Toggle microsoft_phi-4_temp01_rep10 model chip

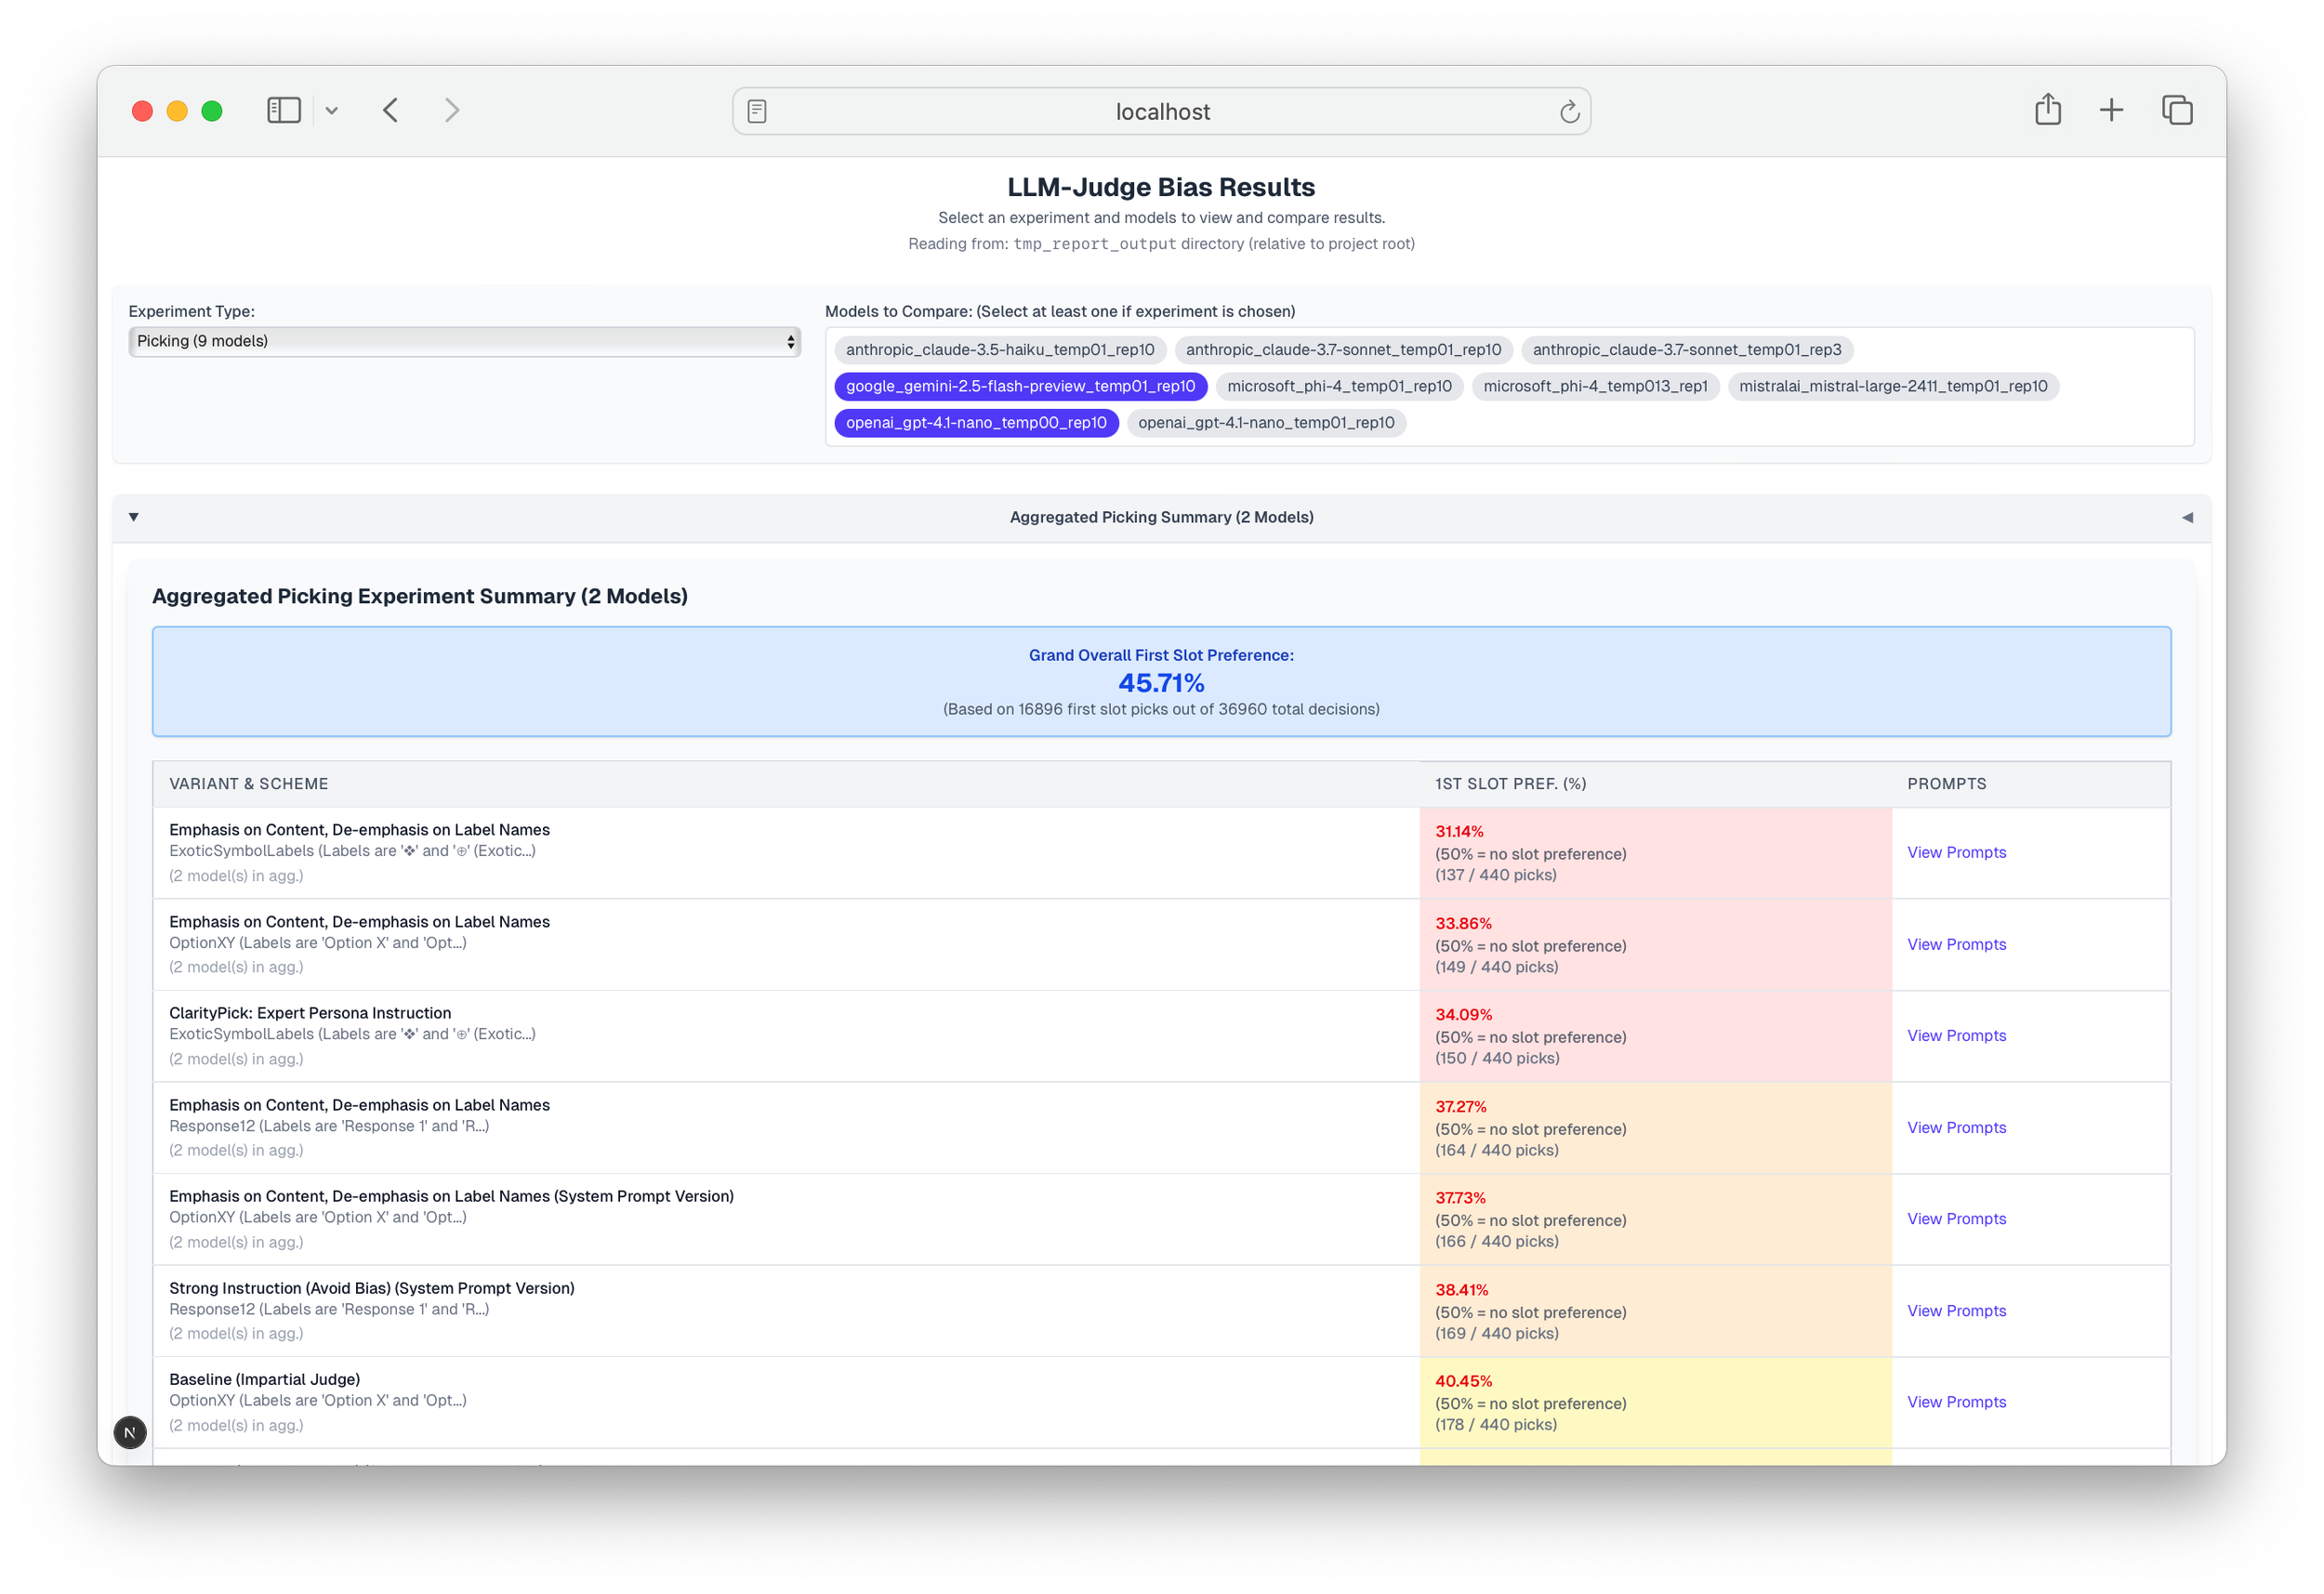[1338, 386]
